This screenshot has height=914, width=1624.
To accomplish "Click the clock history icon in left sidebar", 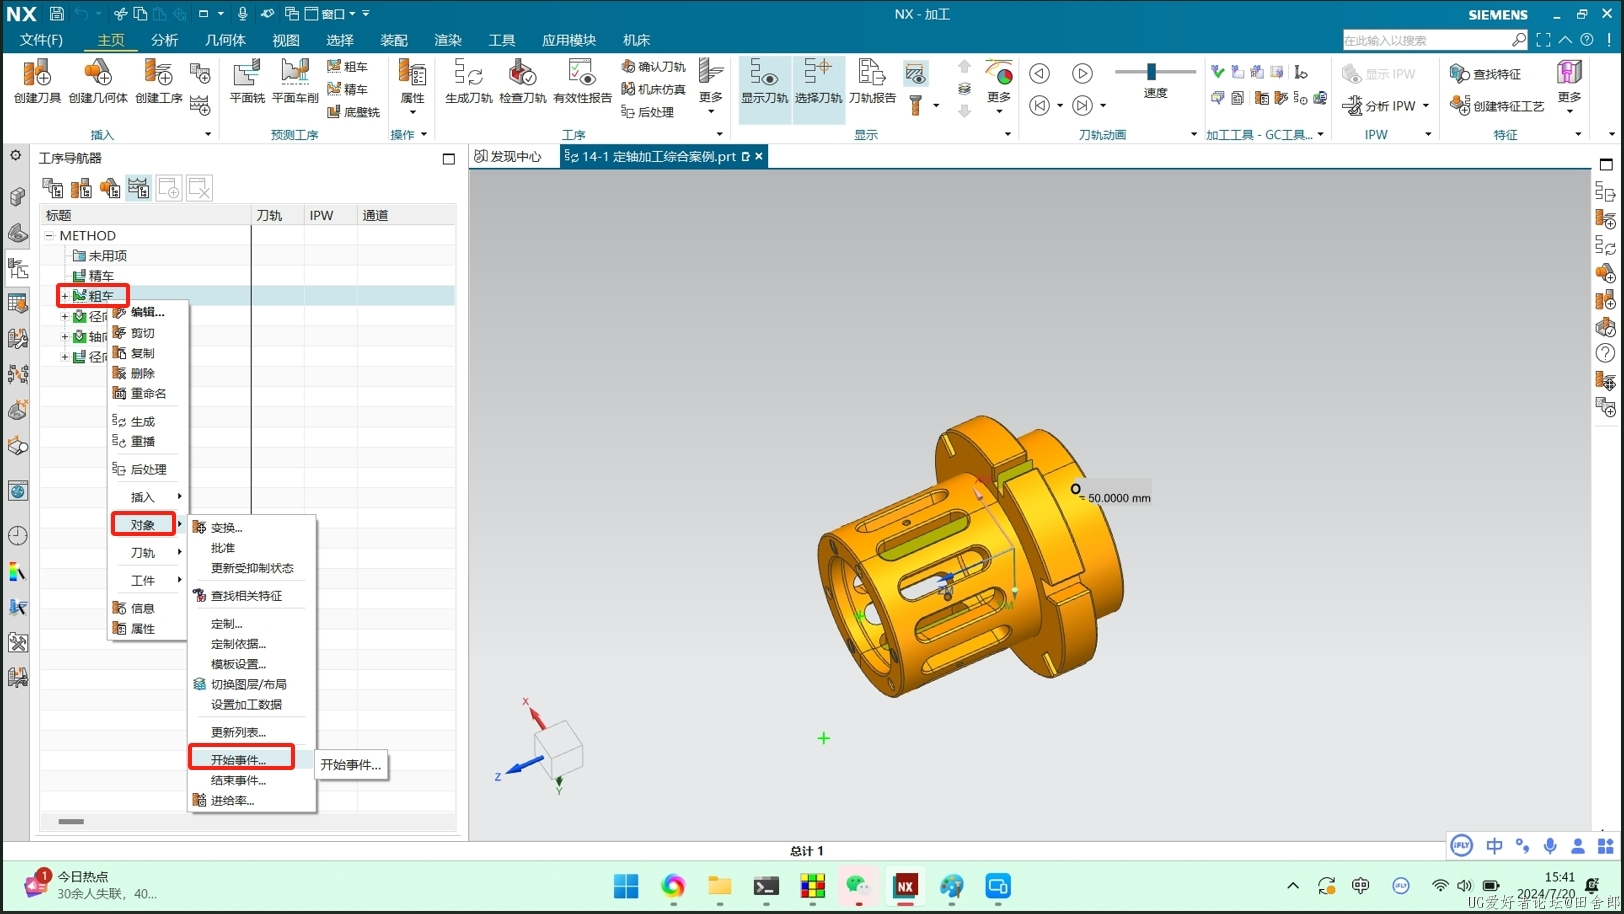I will [x=18, y=535].
